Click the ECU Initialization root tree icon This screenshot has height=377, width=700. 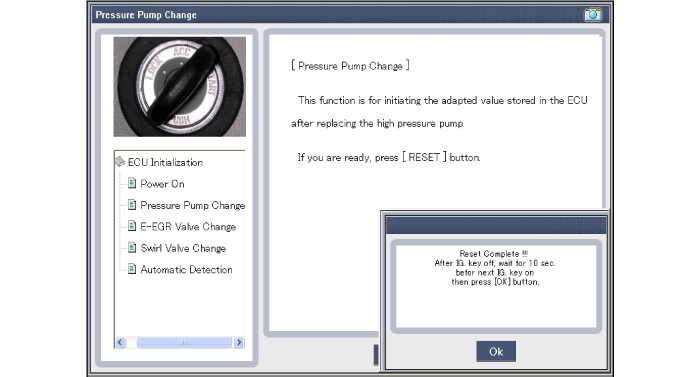tap(120, 162)
